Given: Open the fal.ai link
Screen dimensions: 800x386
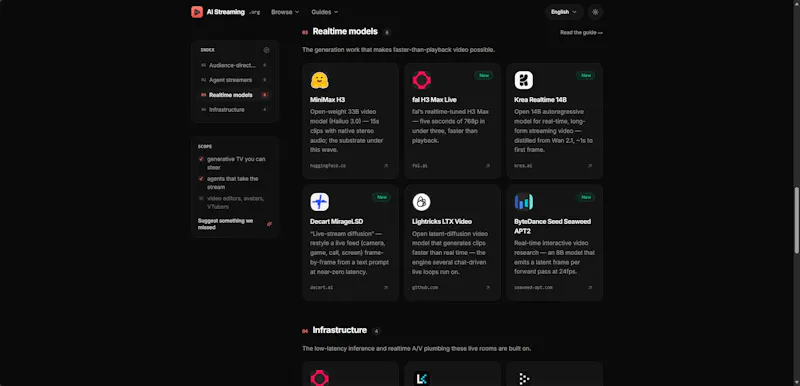Looking at the screenshot, I should [x=420, y=166].
